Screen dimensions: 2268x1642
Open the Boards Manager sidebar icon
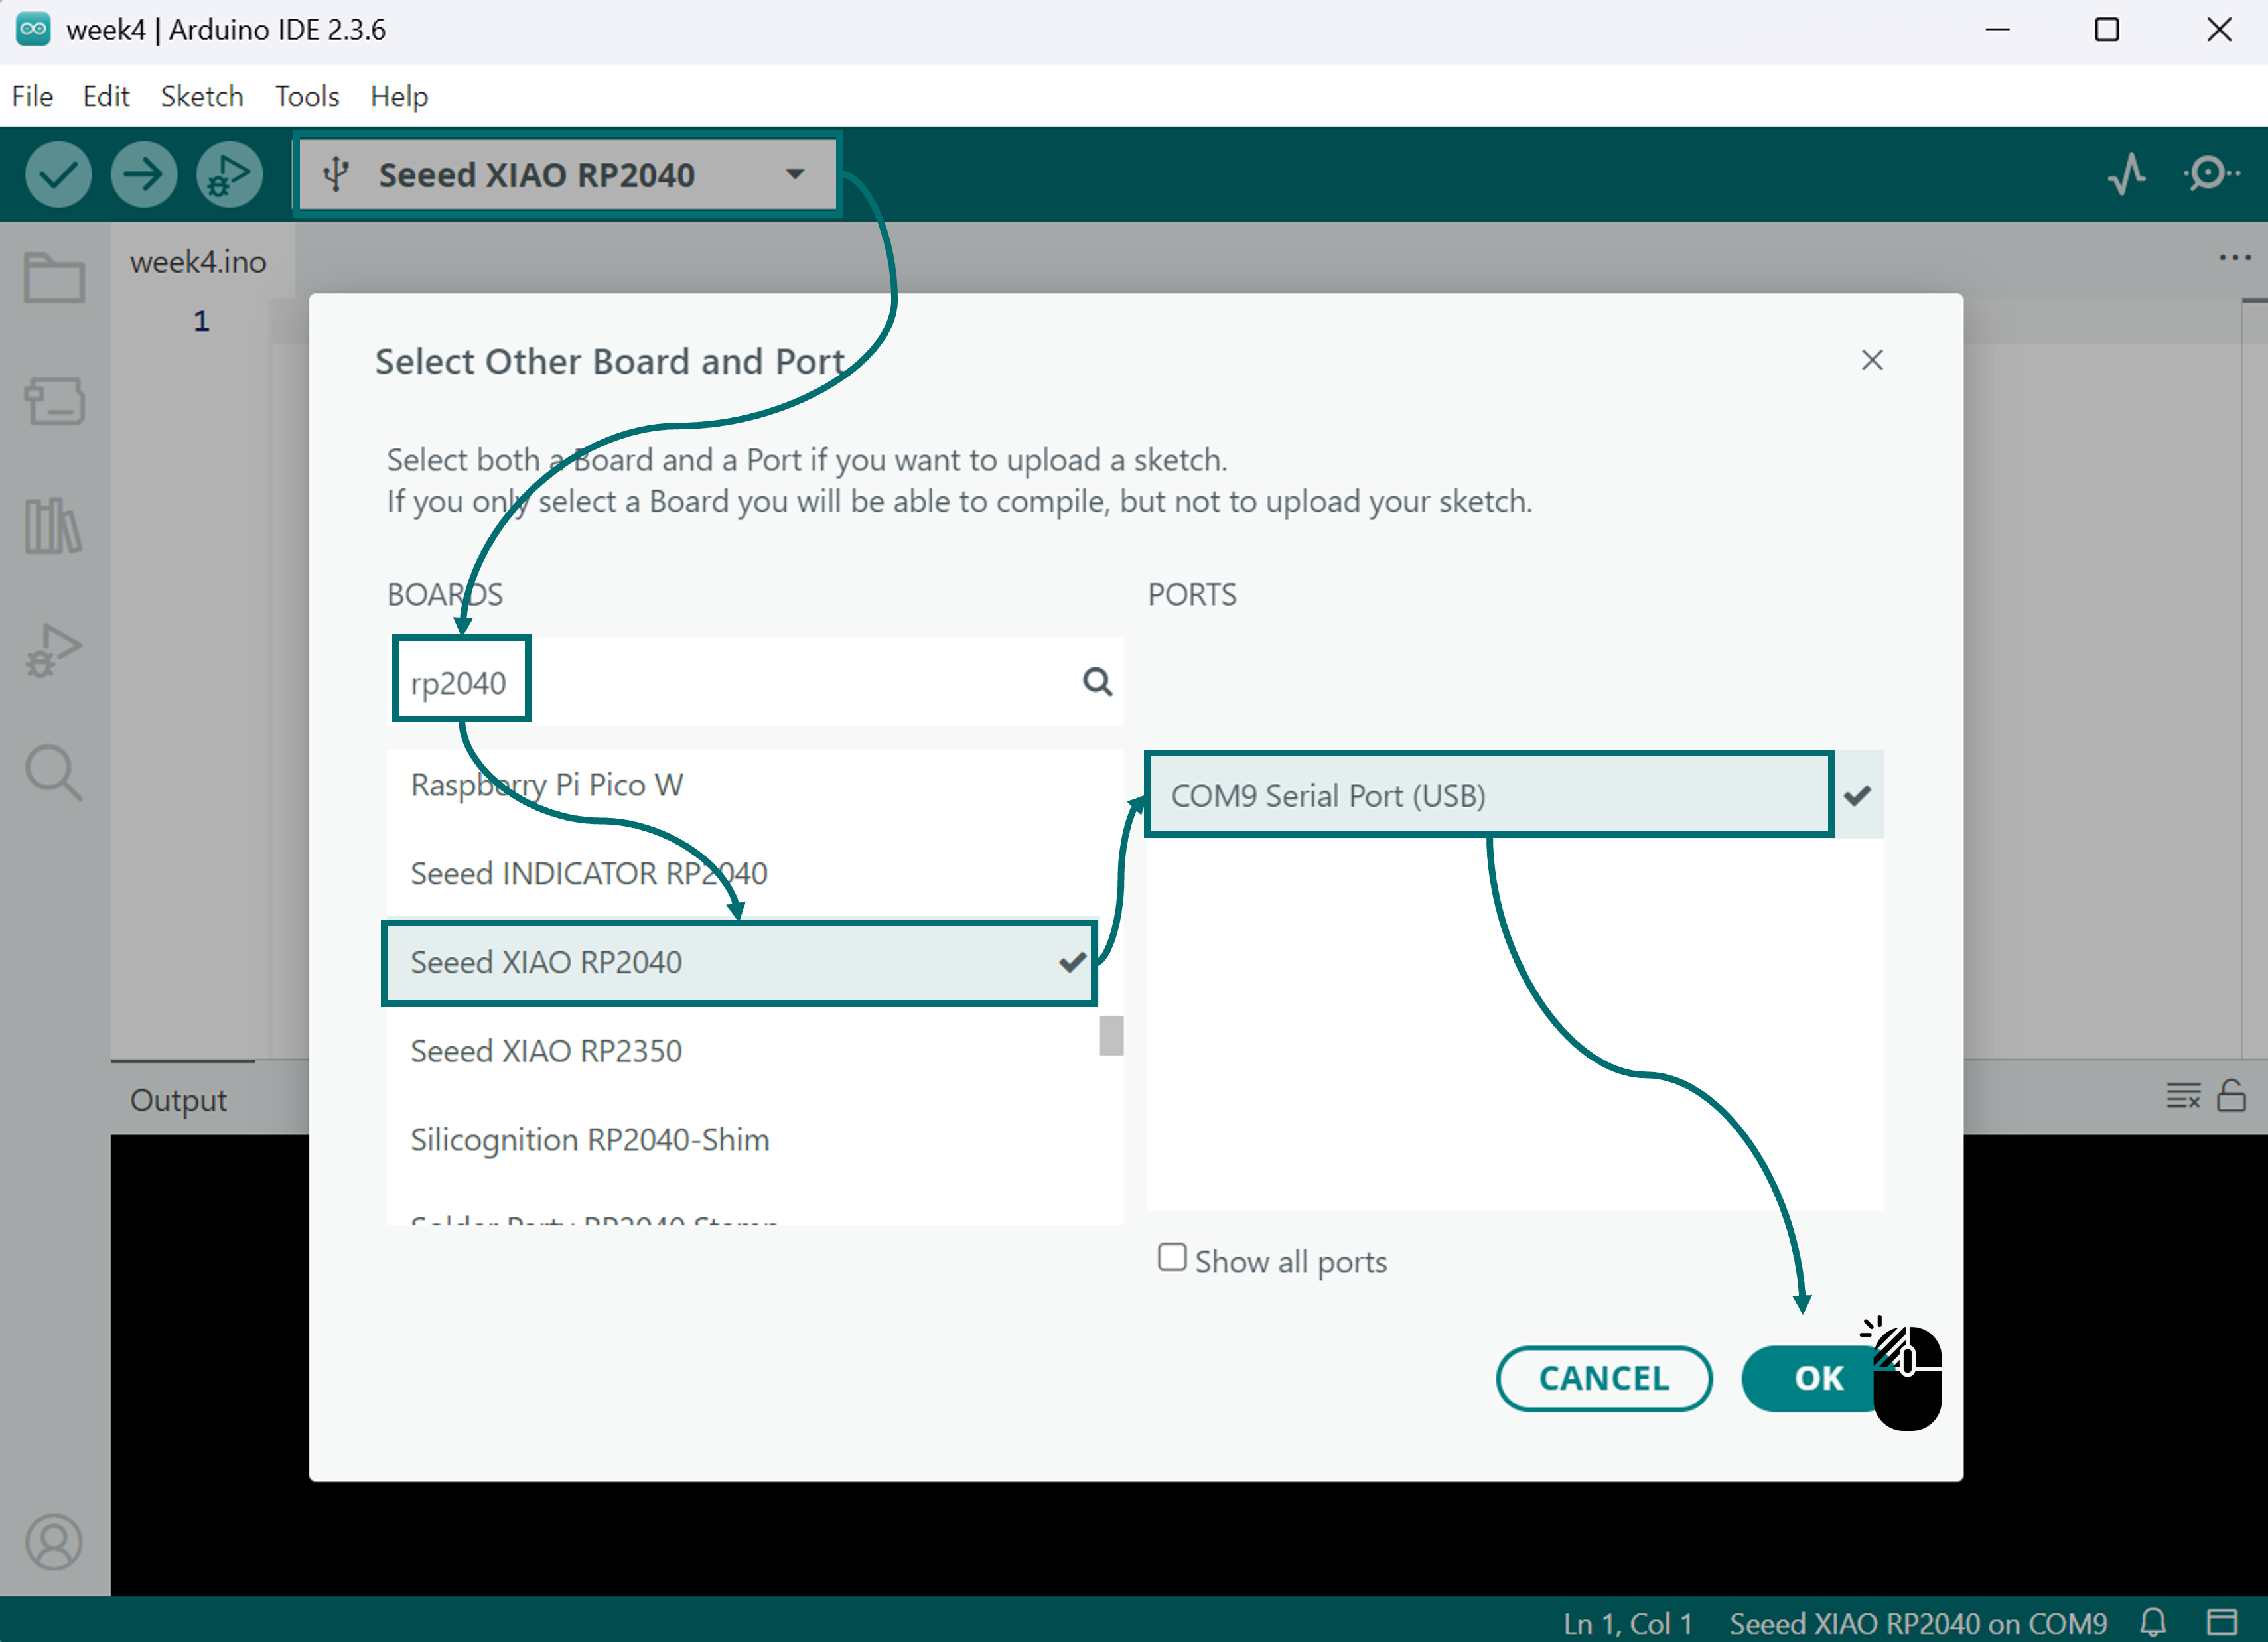[54, 401]
